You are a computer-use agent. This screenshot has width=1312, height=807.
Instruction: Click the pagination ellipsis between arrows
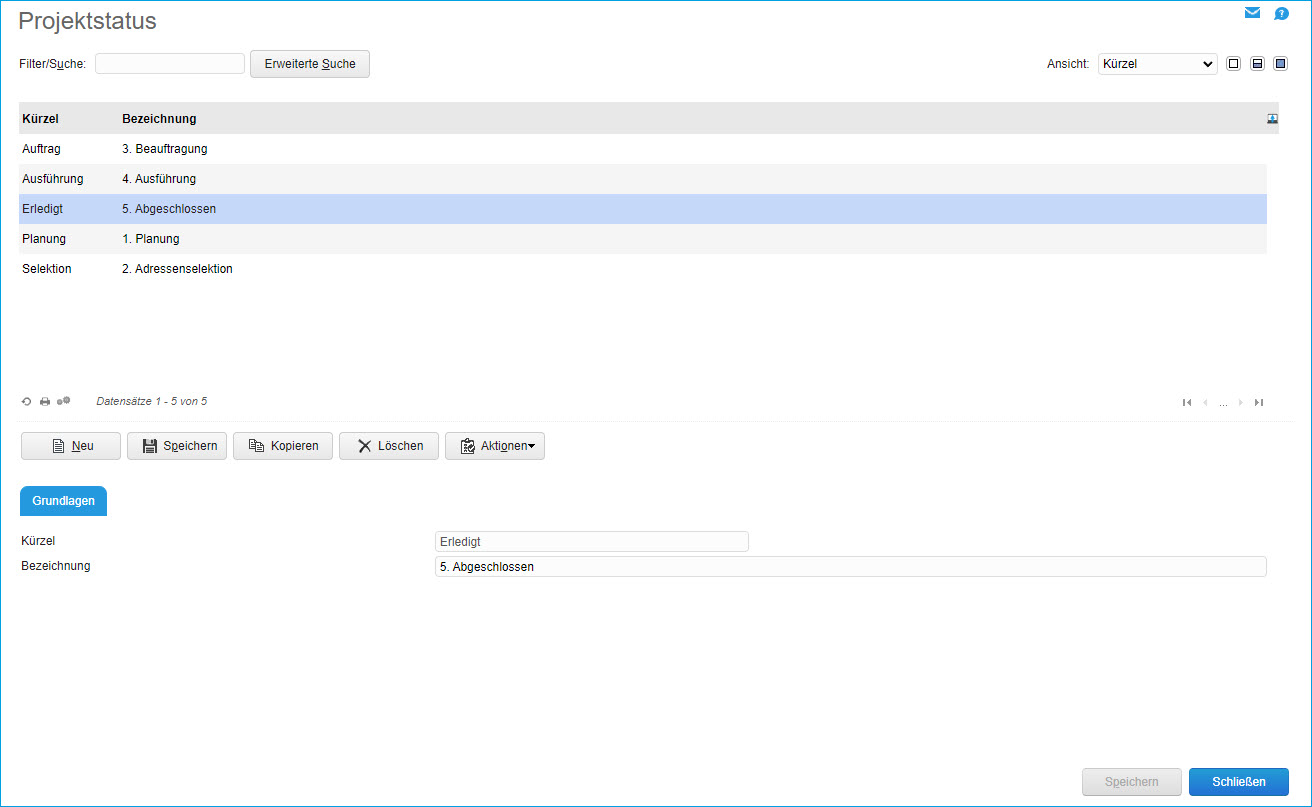click(x=1223, y=403)
